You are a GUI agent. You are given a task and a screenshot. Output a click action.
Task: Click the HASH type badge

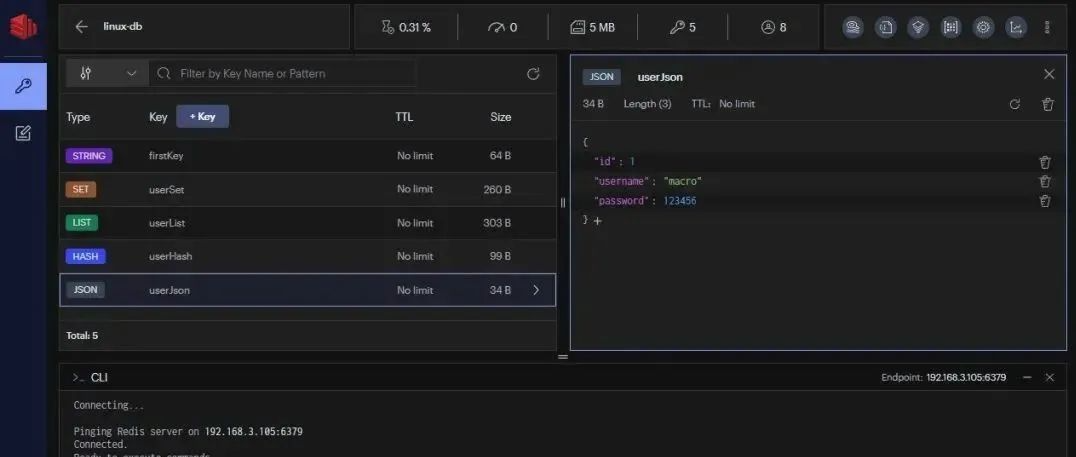86,256
